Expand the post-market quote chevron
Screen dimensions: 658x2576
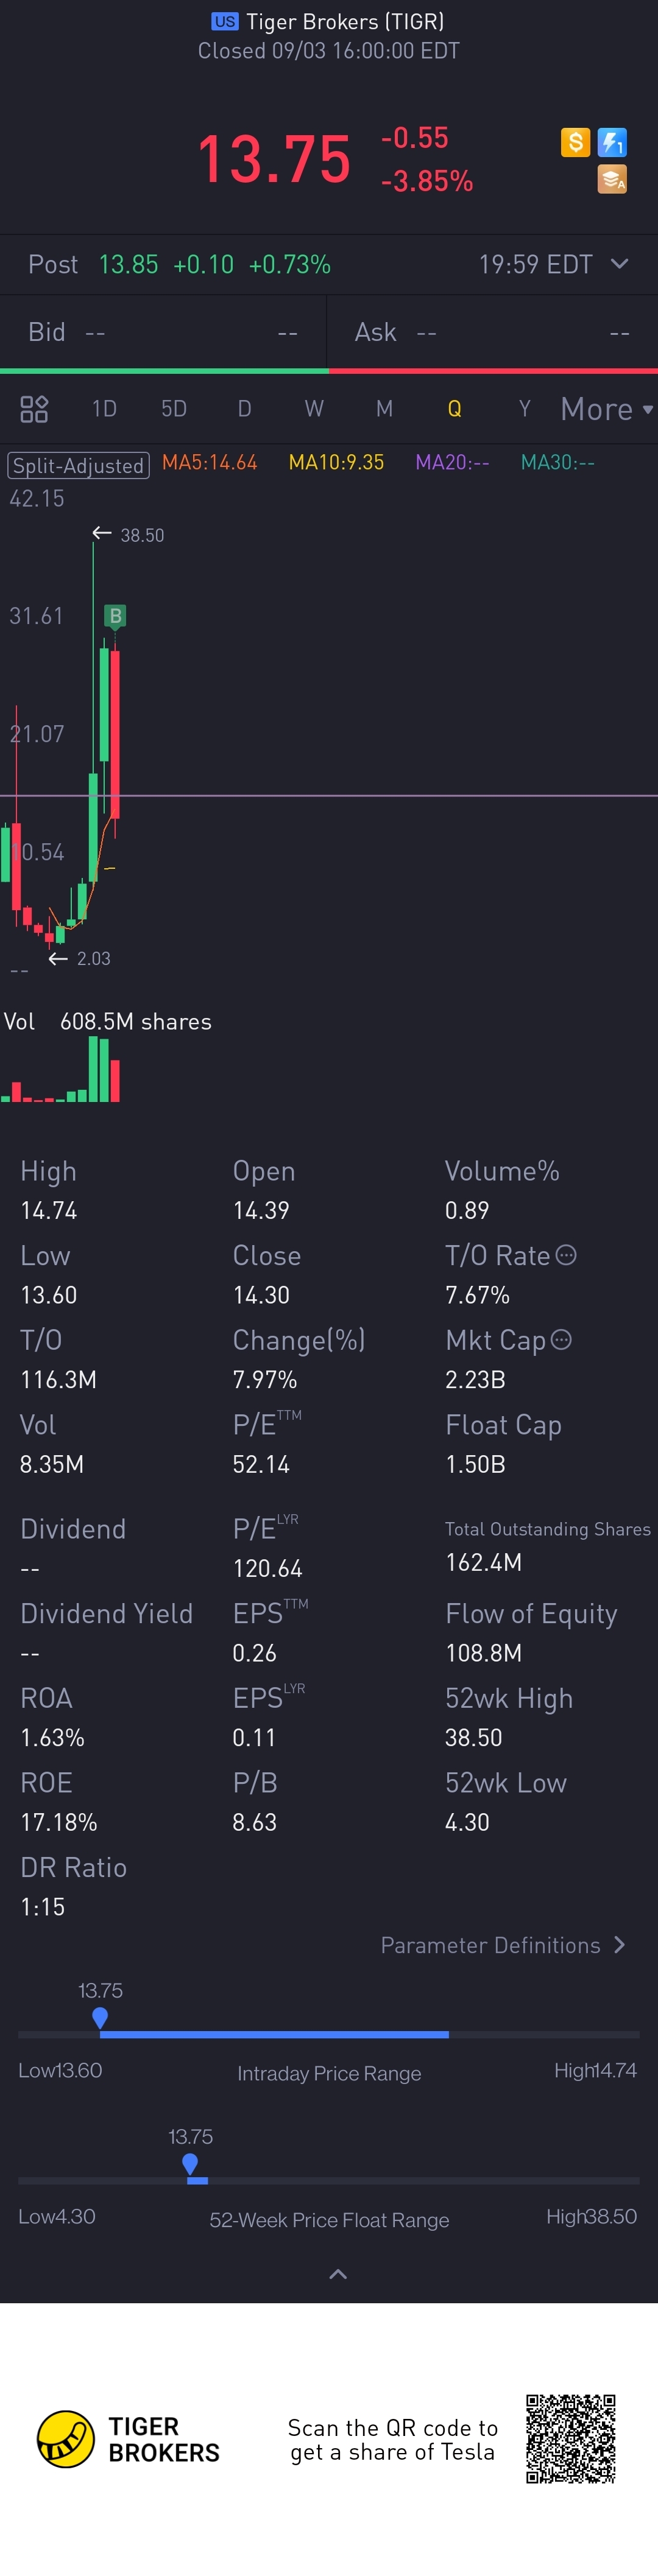coord(620,264)
